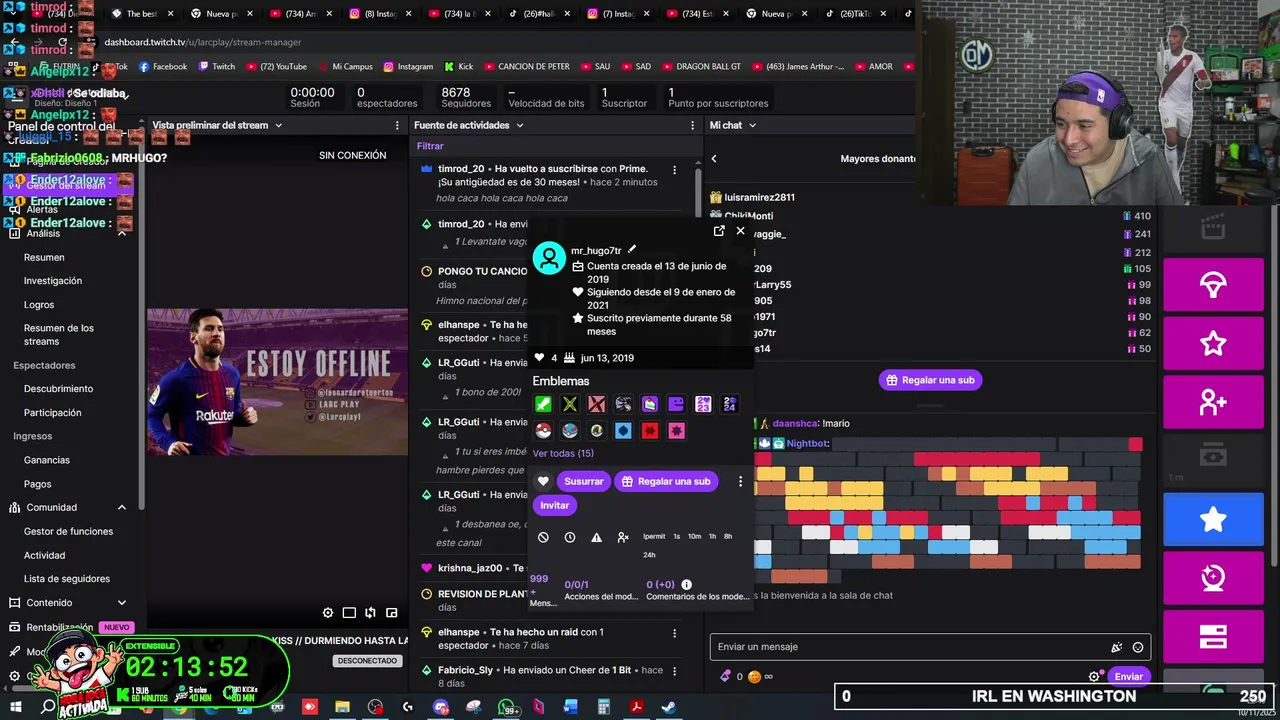Click the 2024 emblem badge
The width and height of the screenshot is (1280, 720).
(x=729, y=404)
